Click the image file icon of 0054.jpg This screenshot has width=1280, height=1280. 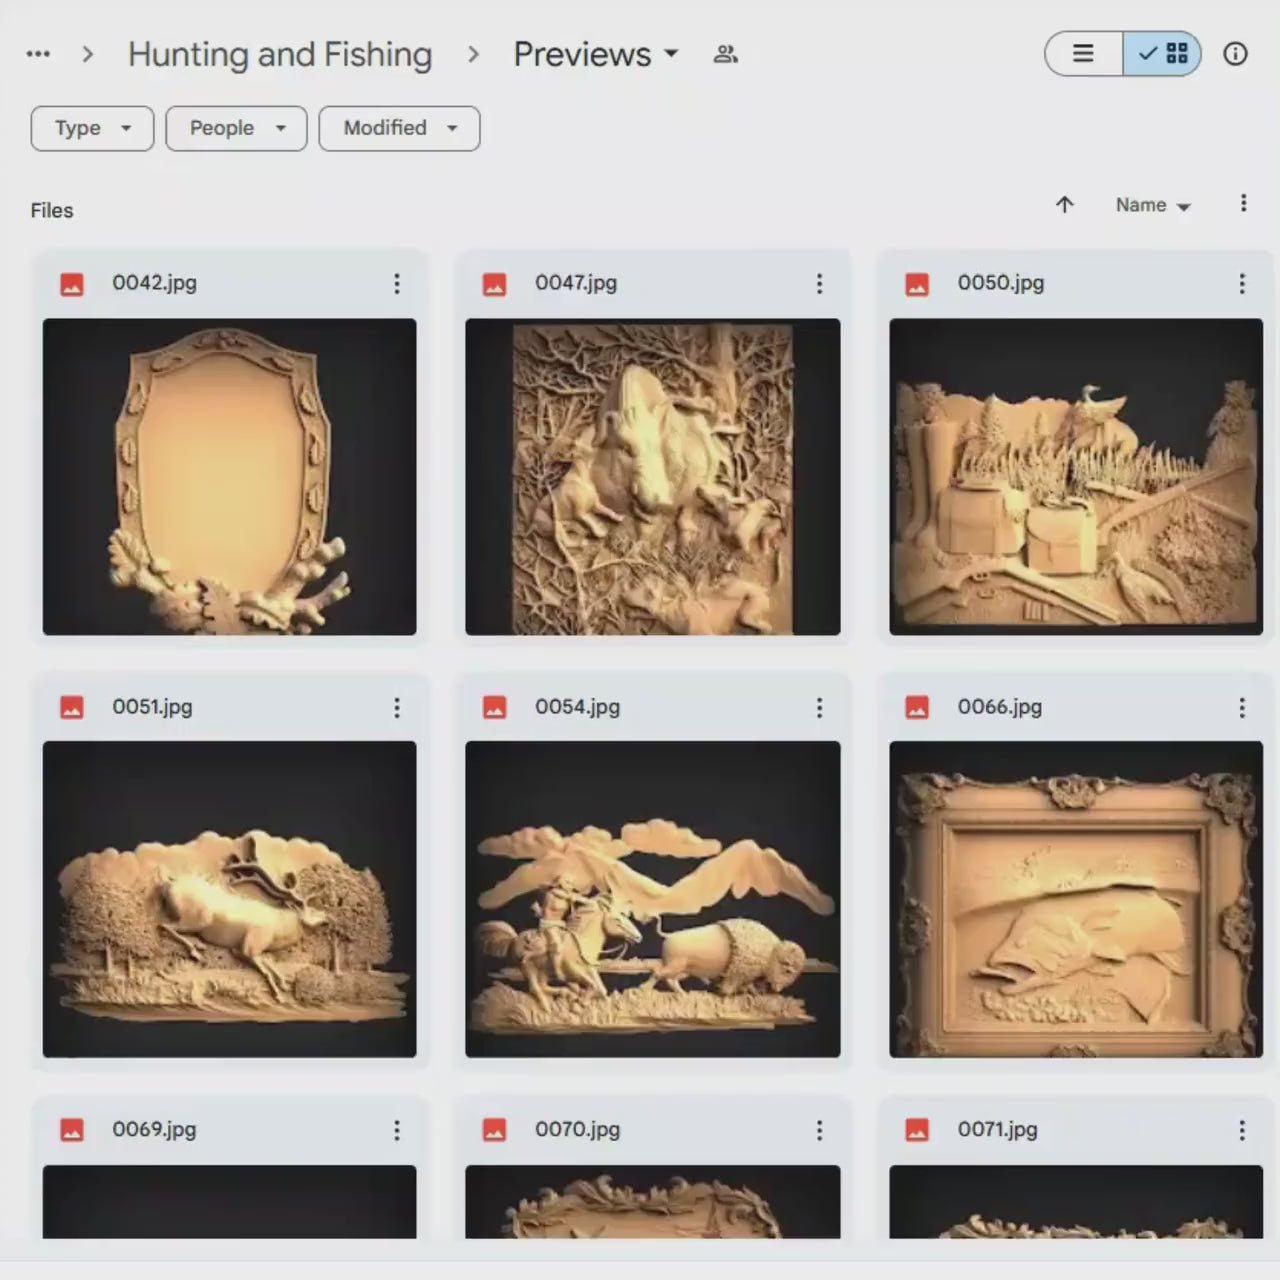pyautogui.click(x=495, y=708)
